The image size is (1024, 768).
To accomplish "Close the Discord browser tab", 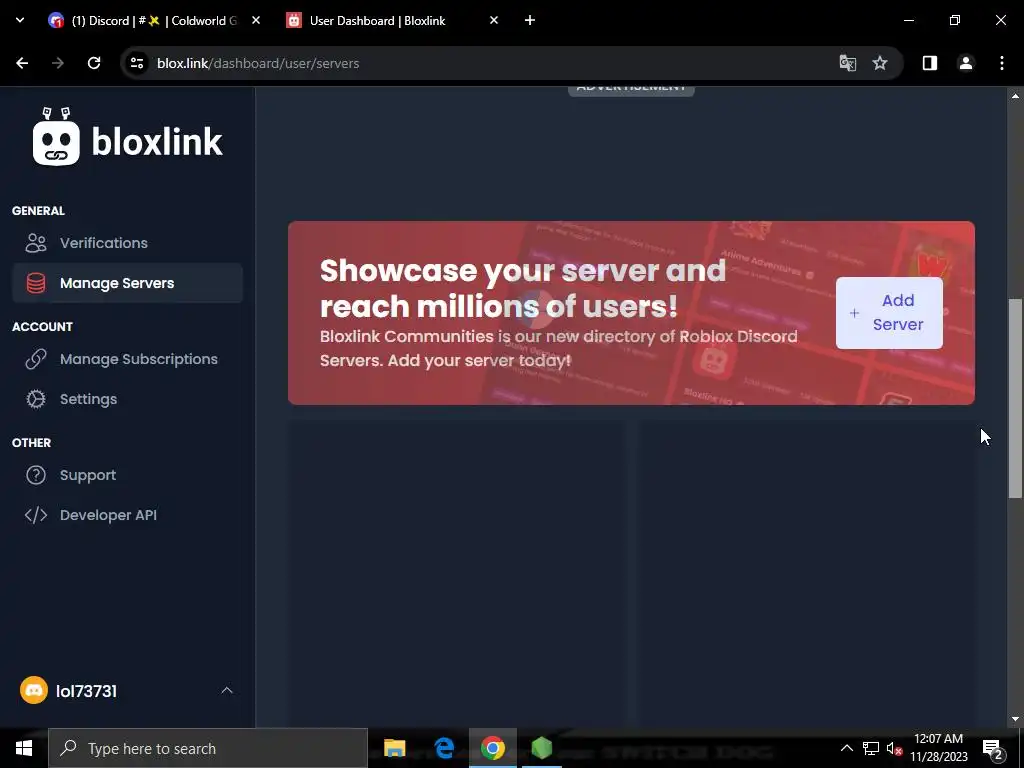I will tap(256, 20).
